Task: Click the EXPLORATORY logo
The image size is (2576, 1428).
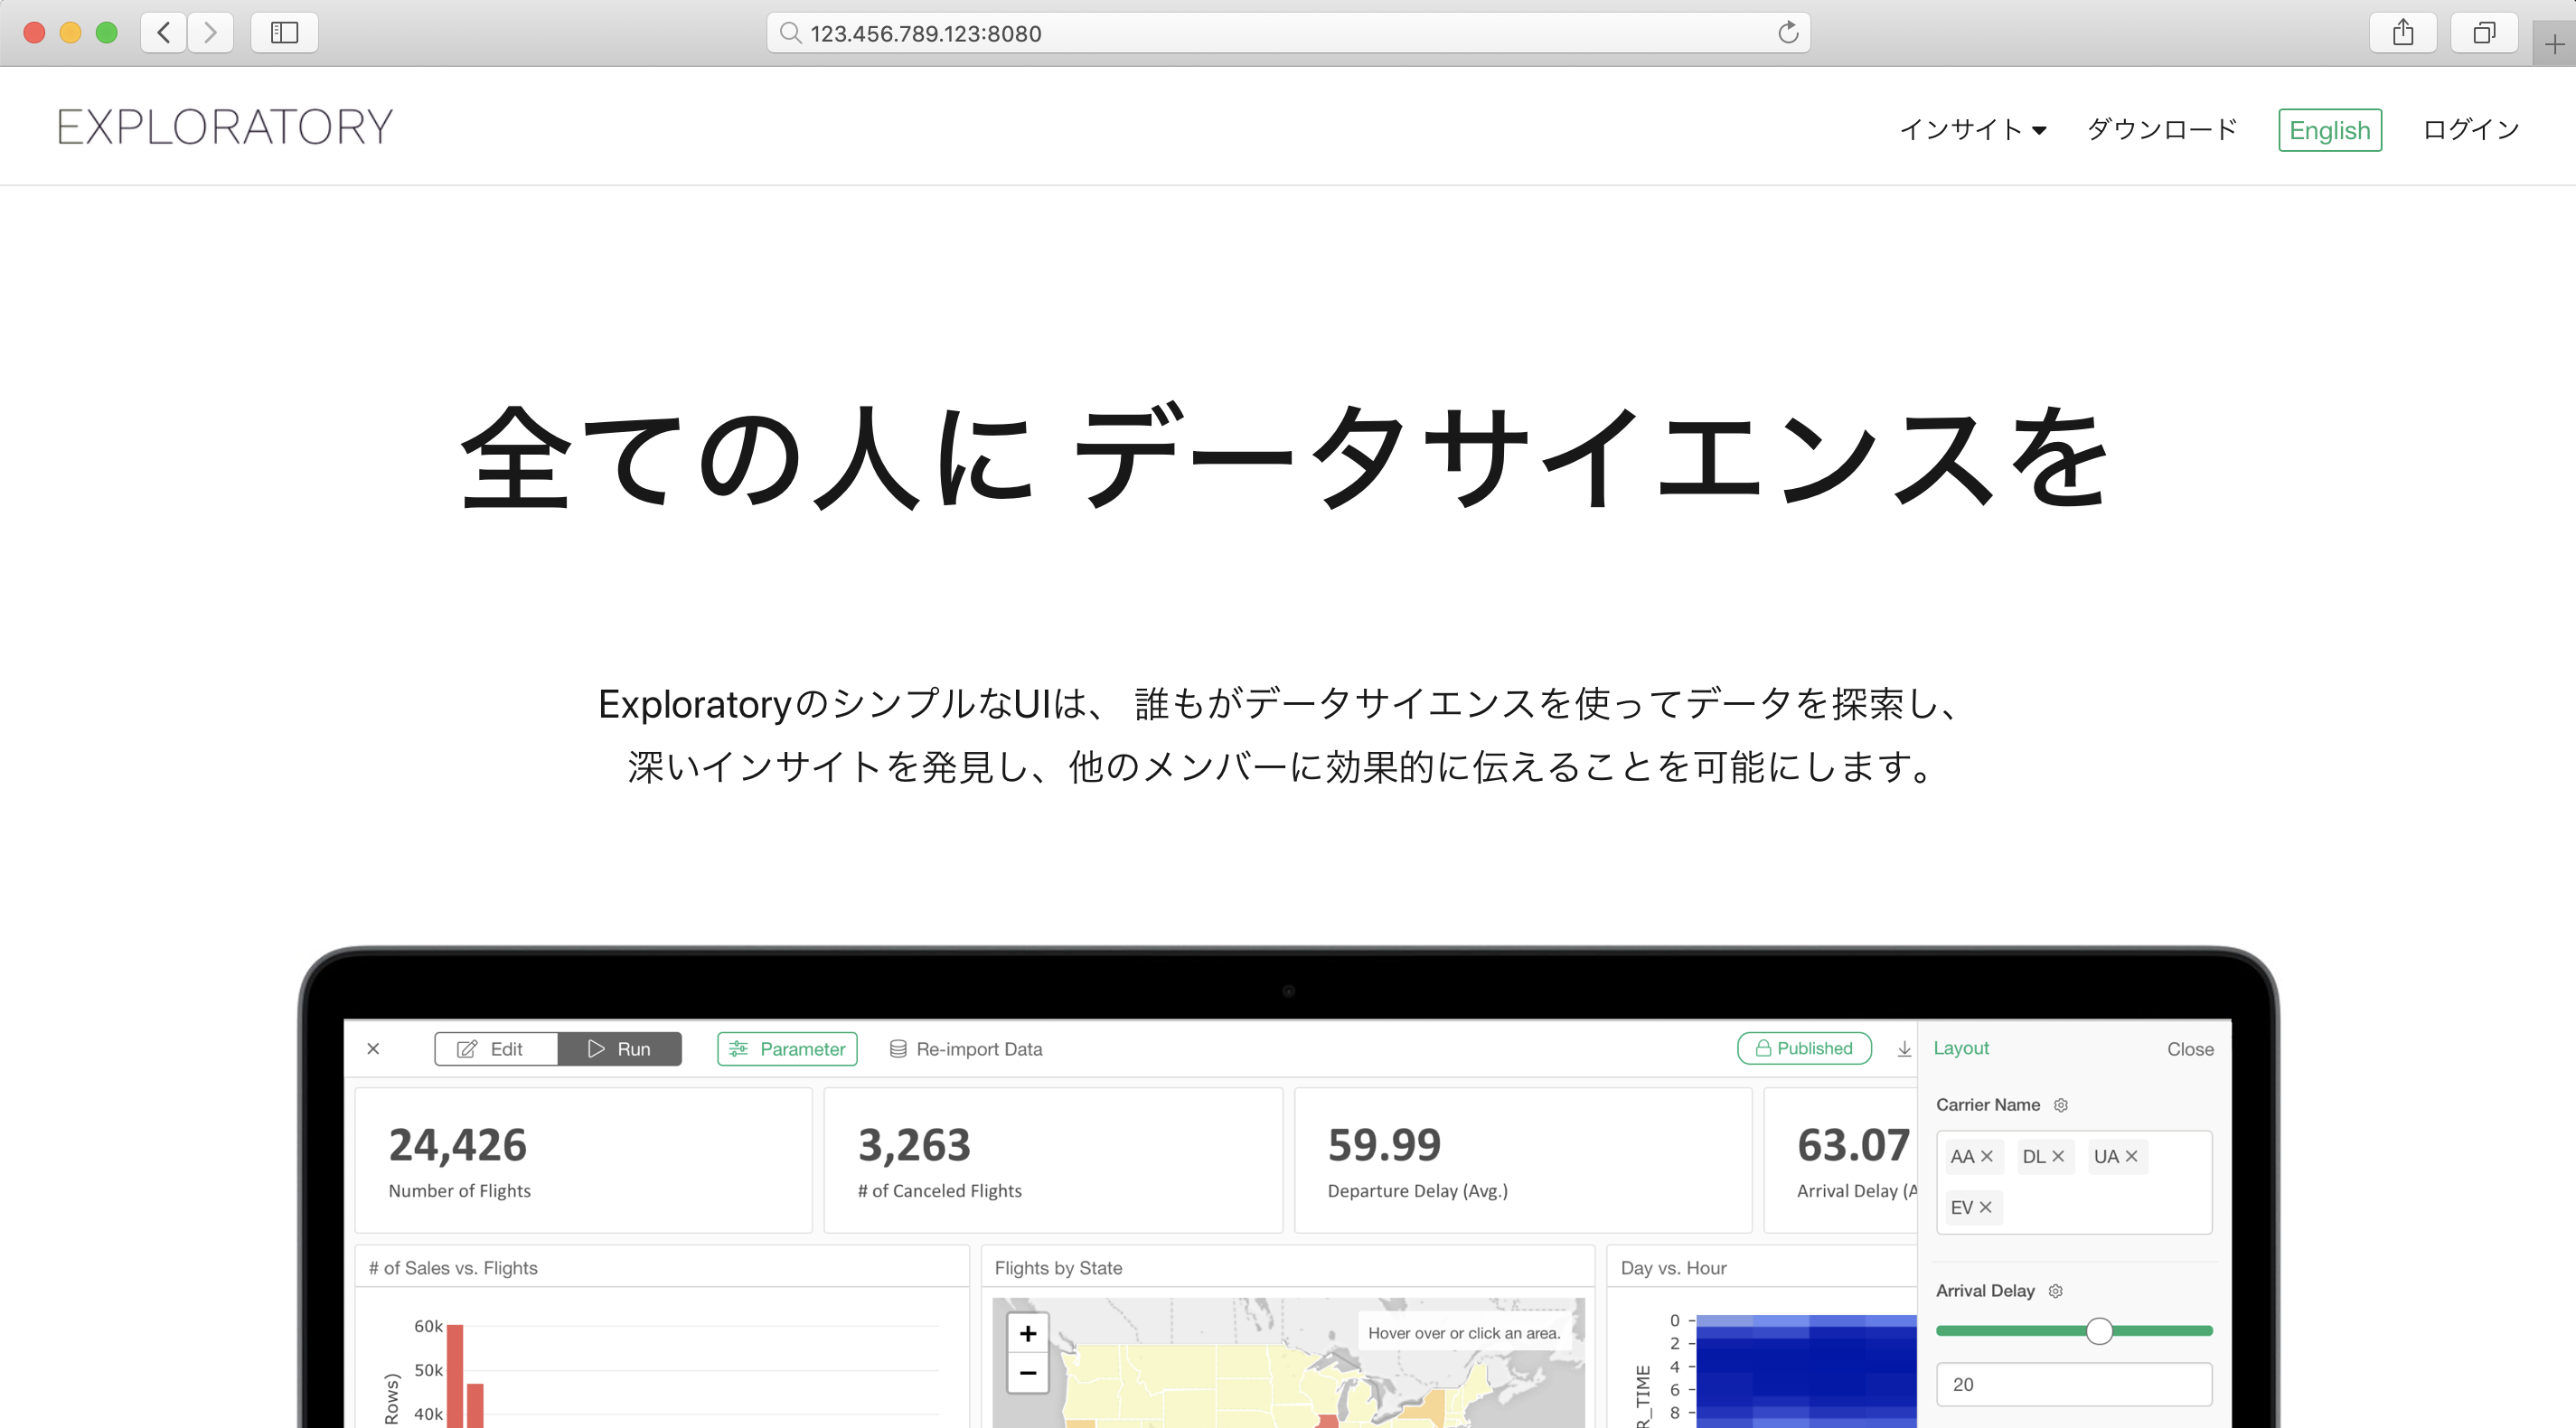Action: coord(225,127)
